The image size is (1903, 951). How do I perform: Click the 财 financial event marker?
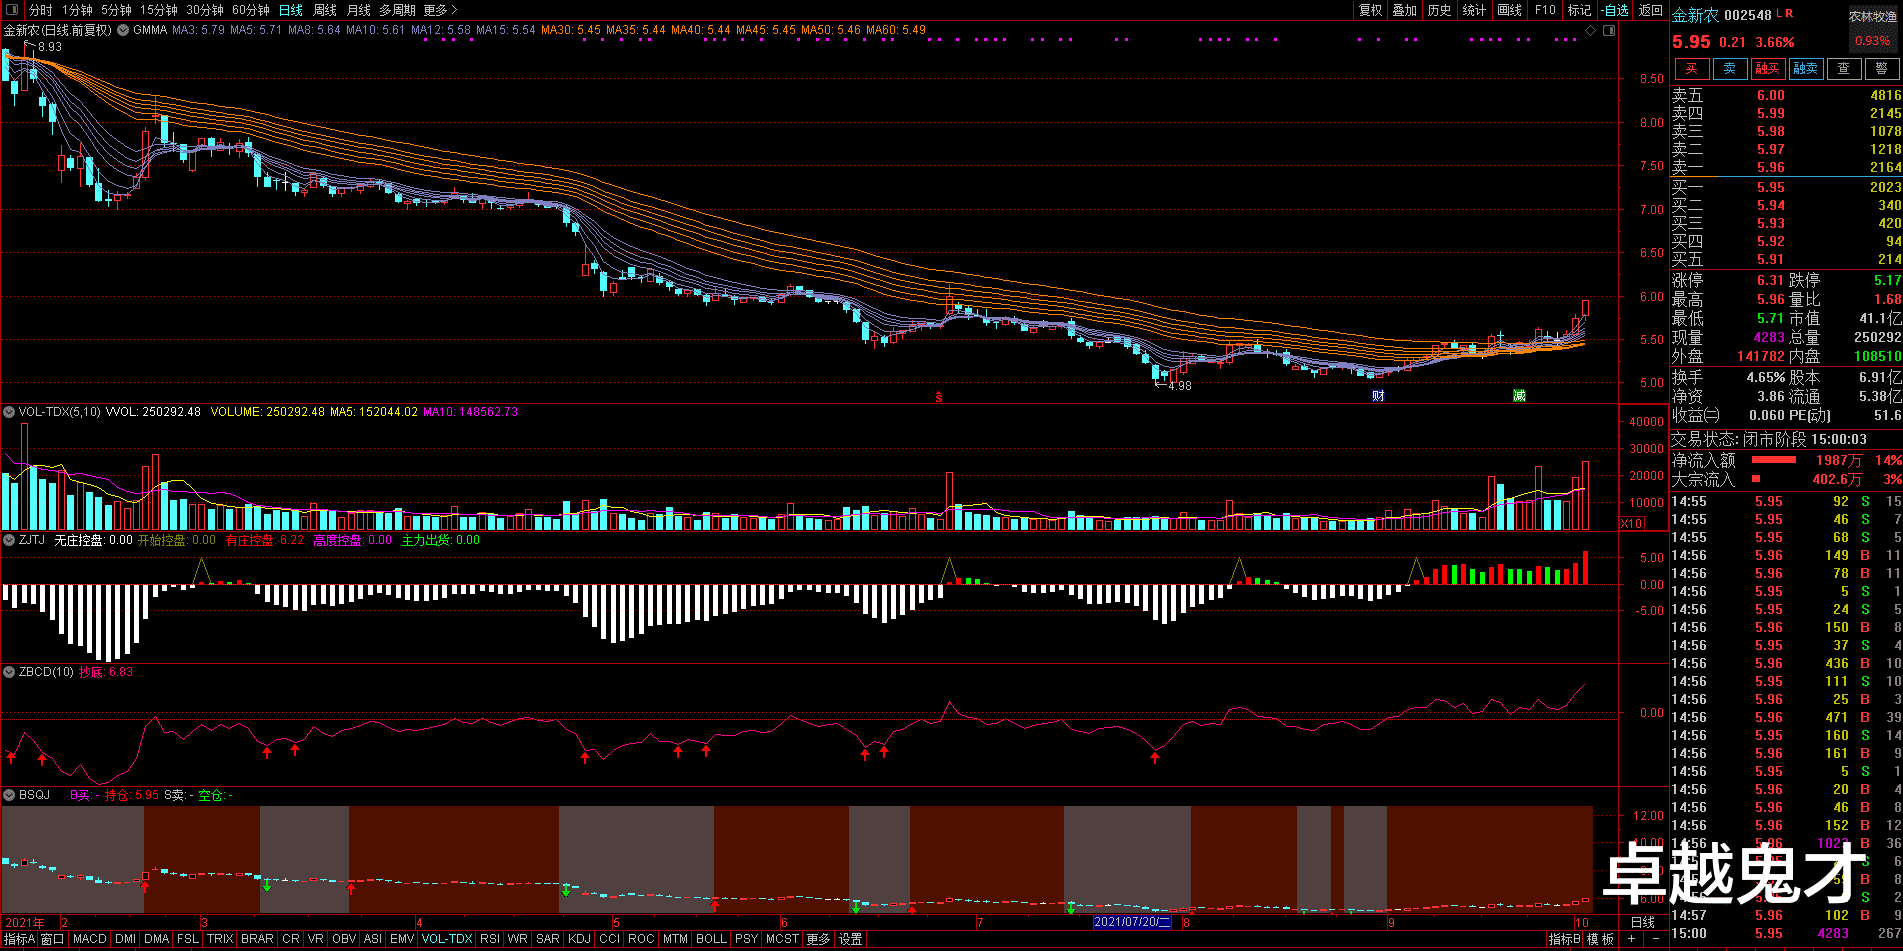pyautogui.click(x=1378, y=396)
